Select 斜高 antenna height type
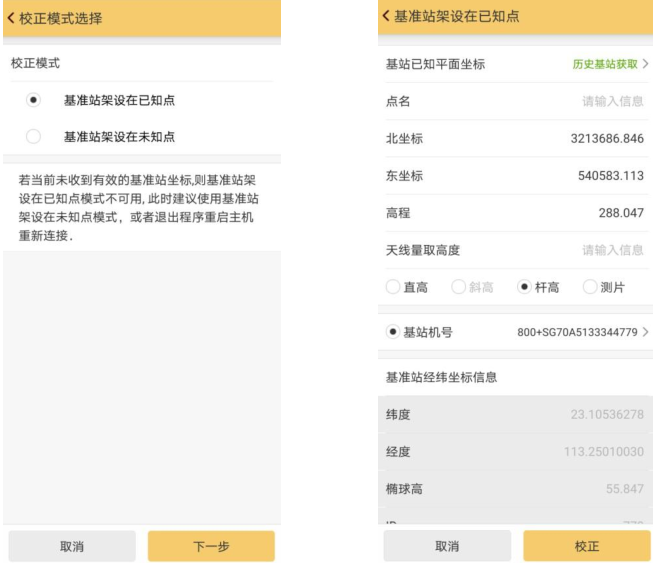The width and height of the screenshot is (653, 563). (x=460, y=288)
